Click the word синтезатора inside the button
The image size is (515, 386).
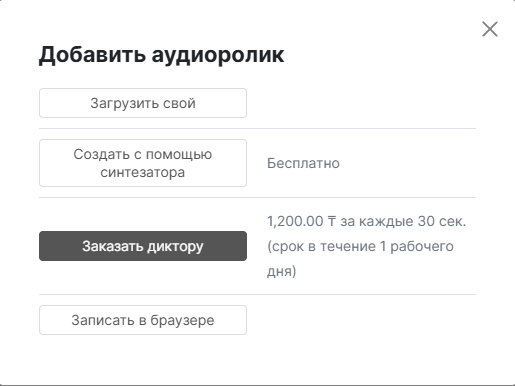pyautogui.click(x=143, y=172)
